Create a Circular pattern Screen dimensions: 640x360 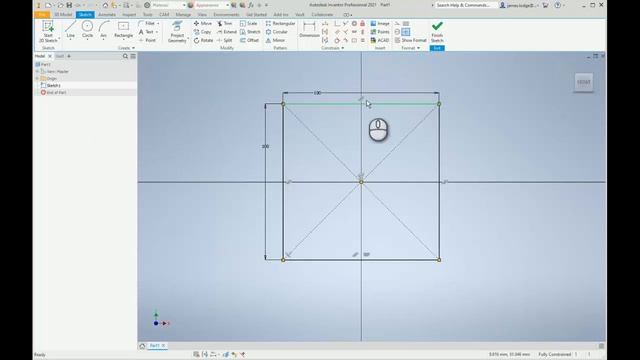[276, 32]
